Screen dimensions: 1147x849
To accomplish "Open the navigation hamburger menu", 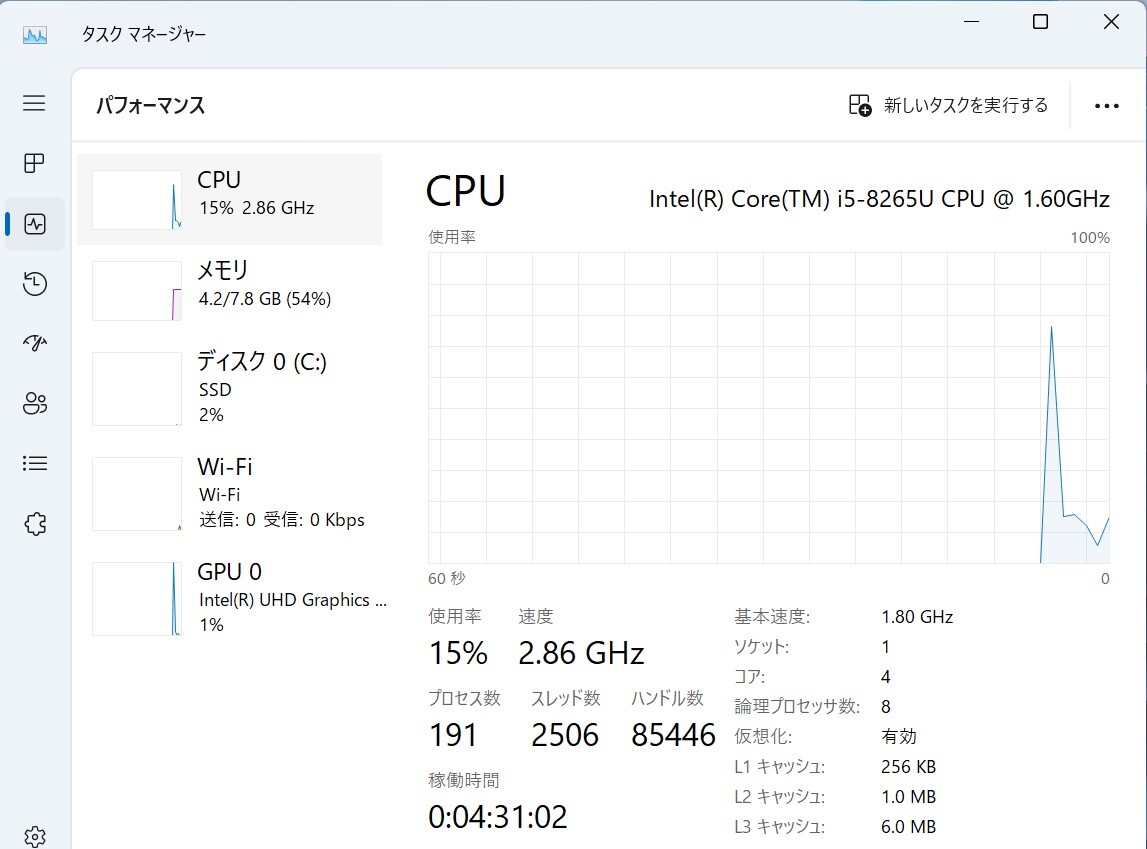I will 33,103.
